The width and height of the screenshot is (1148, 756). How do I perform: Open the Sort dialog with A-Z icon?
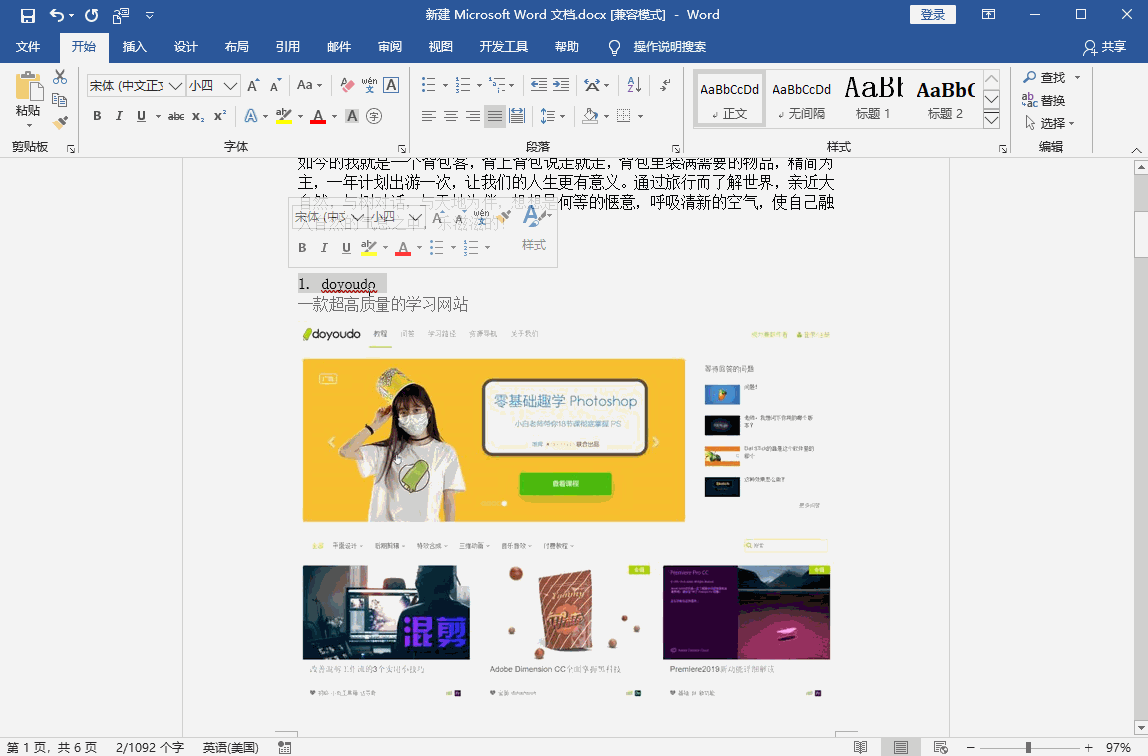(633, 84)
